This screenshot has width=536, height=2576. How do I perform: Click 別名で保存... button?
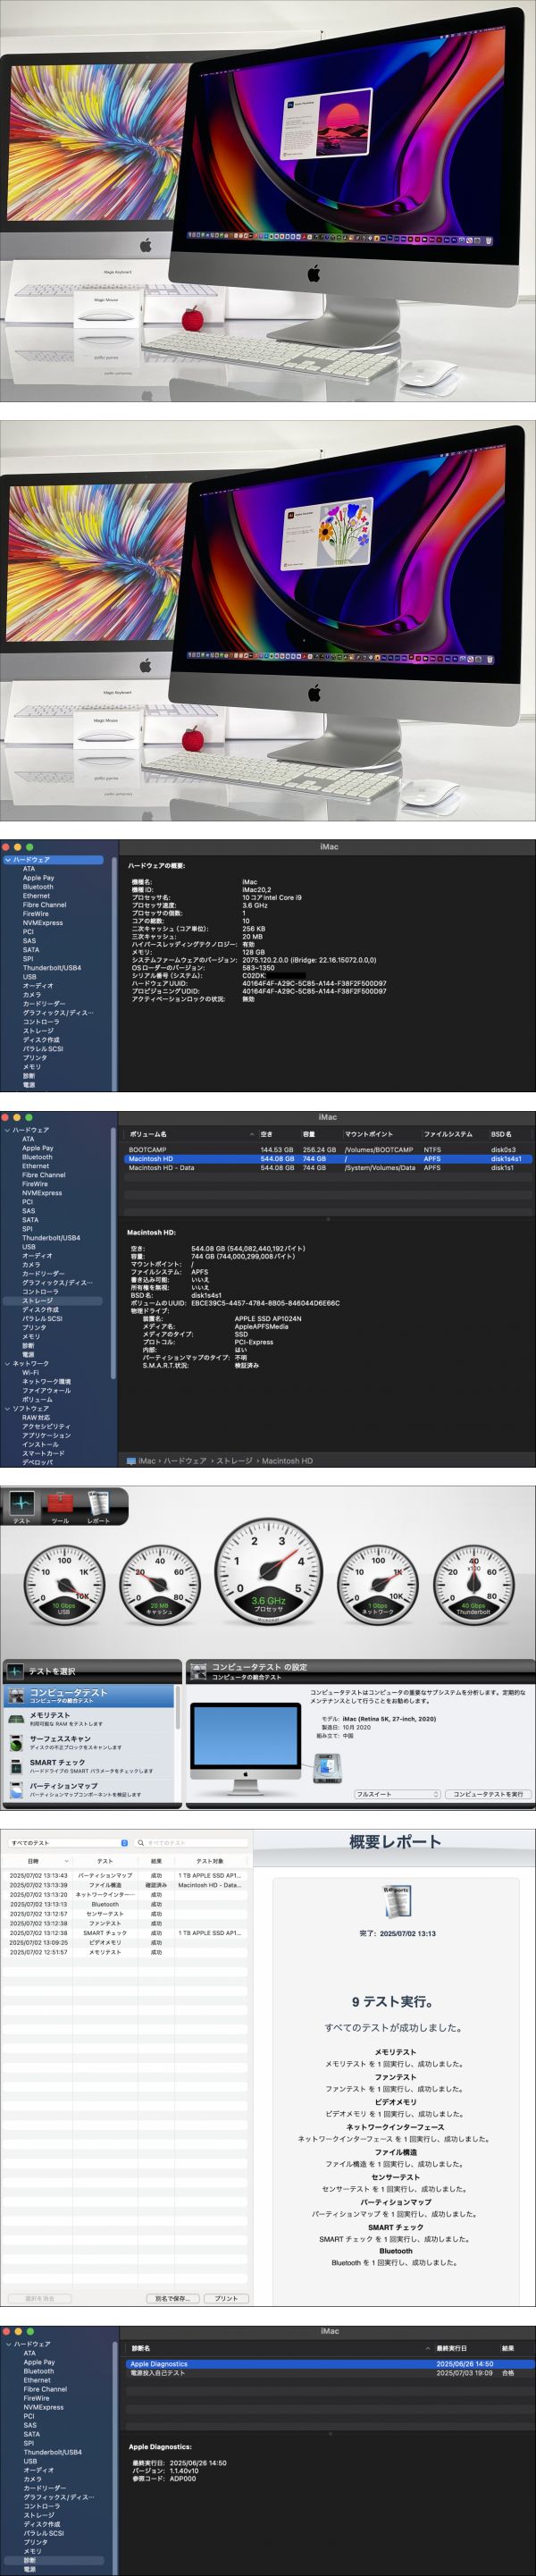point(172,2298)
